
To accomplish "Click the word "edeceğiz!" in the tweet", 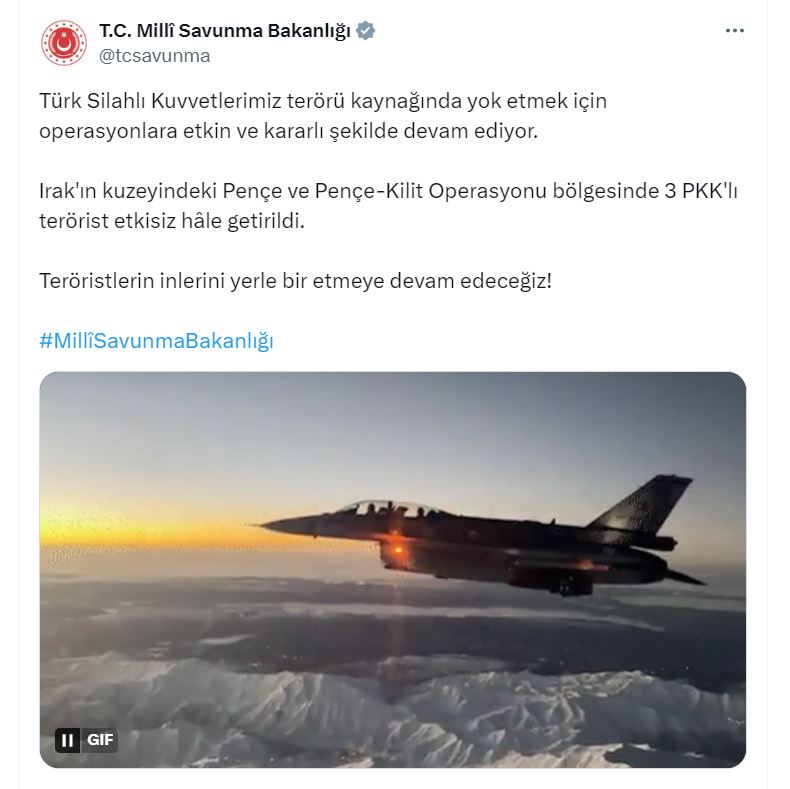I will [x=506, y=281].
